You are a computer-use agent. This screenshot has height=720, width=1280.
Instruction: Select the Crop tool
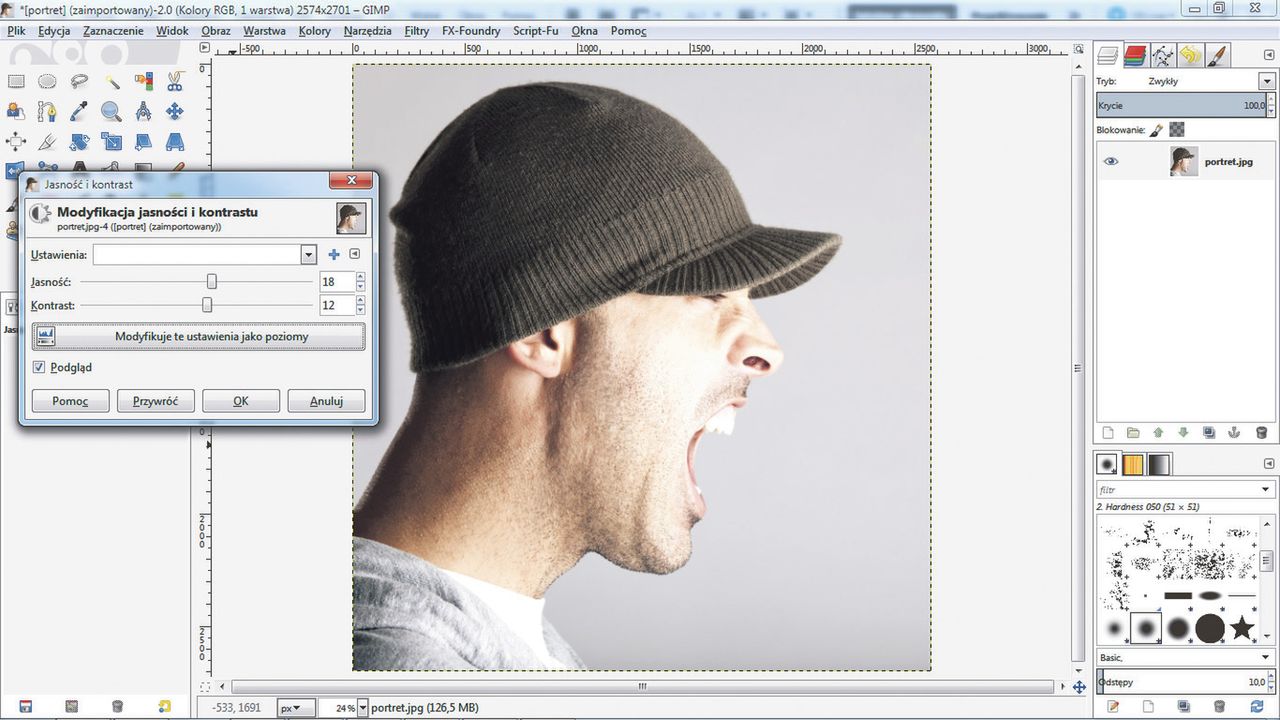click(x=47, y=142)
